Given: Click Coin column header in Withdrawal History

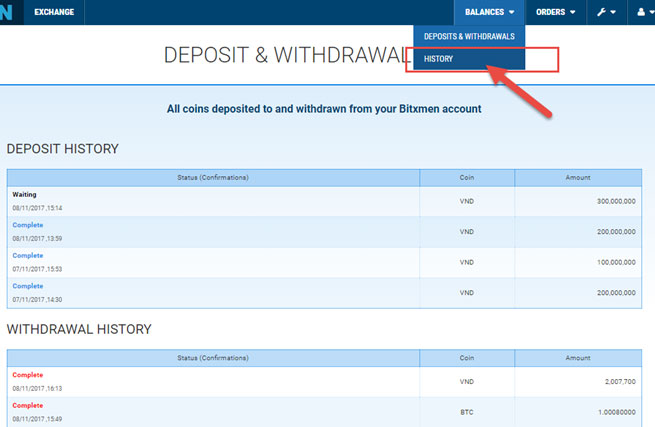Looking at the screenshot, I should point(466,357).
